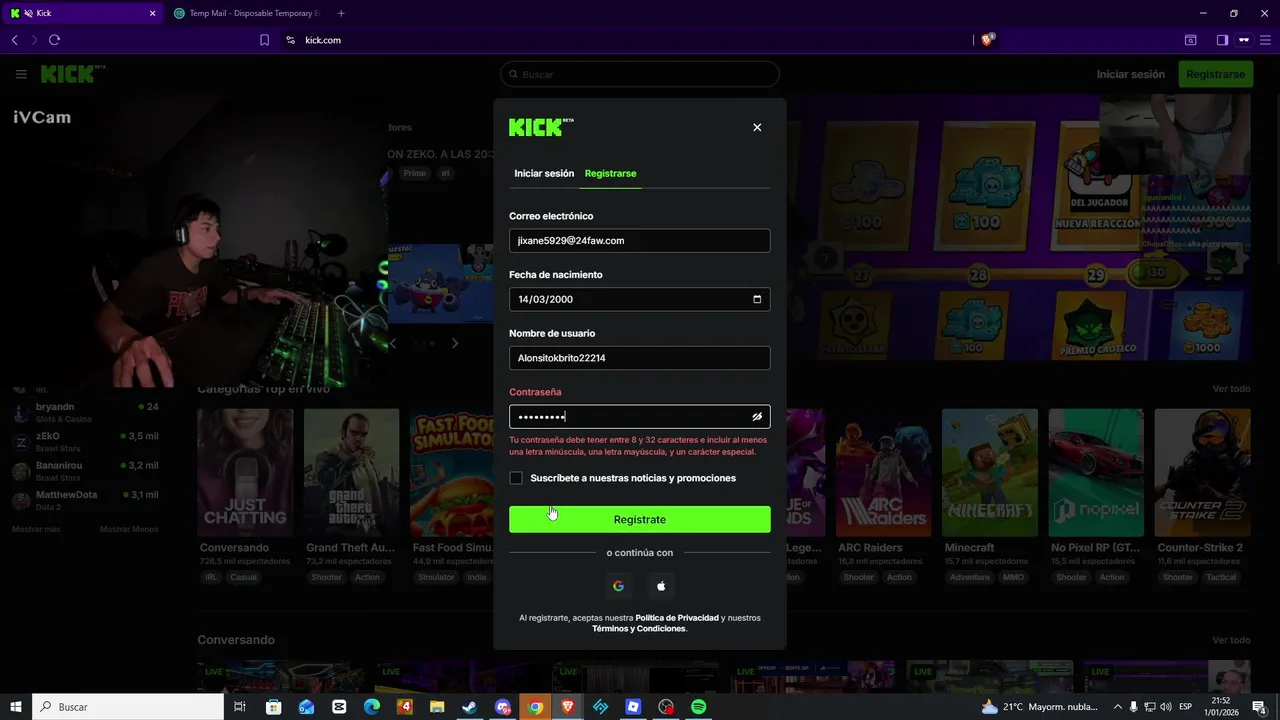Switch to Temp Mail browser tab
1280x720 pixels.
(246, 13)
